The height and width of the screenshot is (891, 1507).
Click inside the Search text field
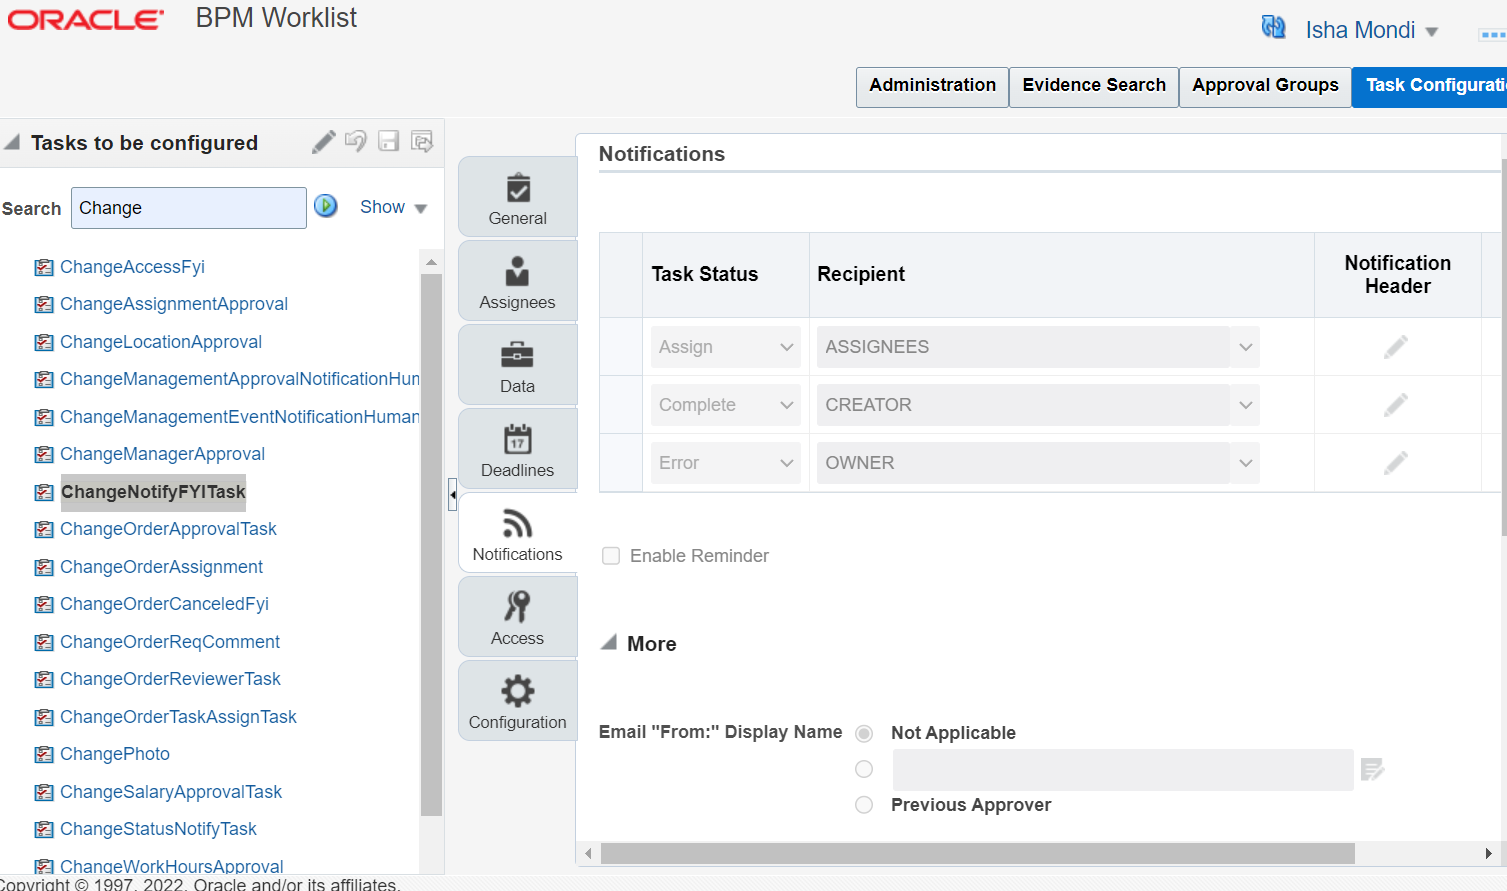coord(188,207)
